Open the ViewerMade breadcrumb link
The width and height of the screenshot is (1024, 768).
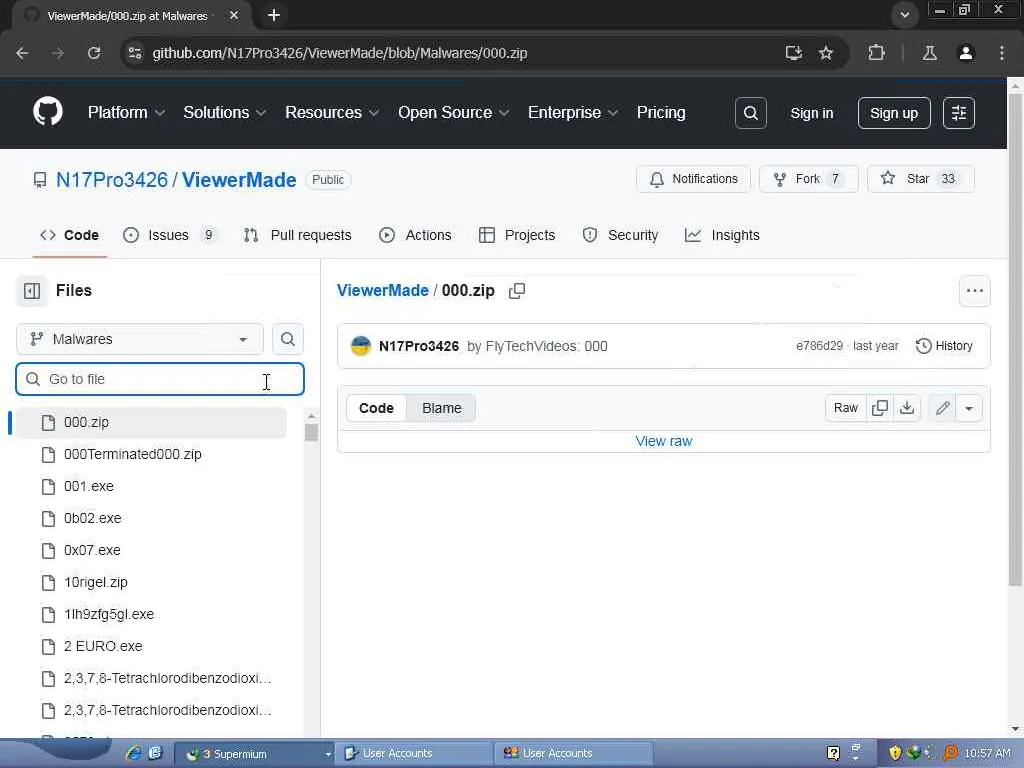tap(383, 291)
